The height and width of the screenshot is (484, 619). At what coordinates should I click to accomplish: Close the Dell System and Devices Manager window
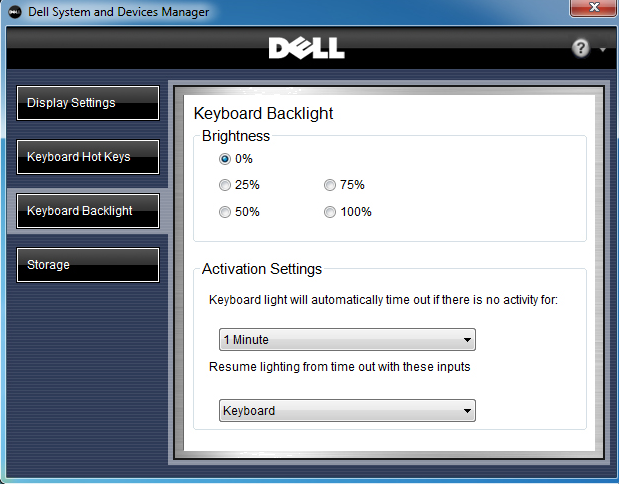pyautogui.click(x=594, y=8)
